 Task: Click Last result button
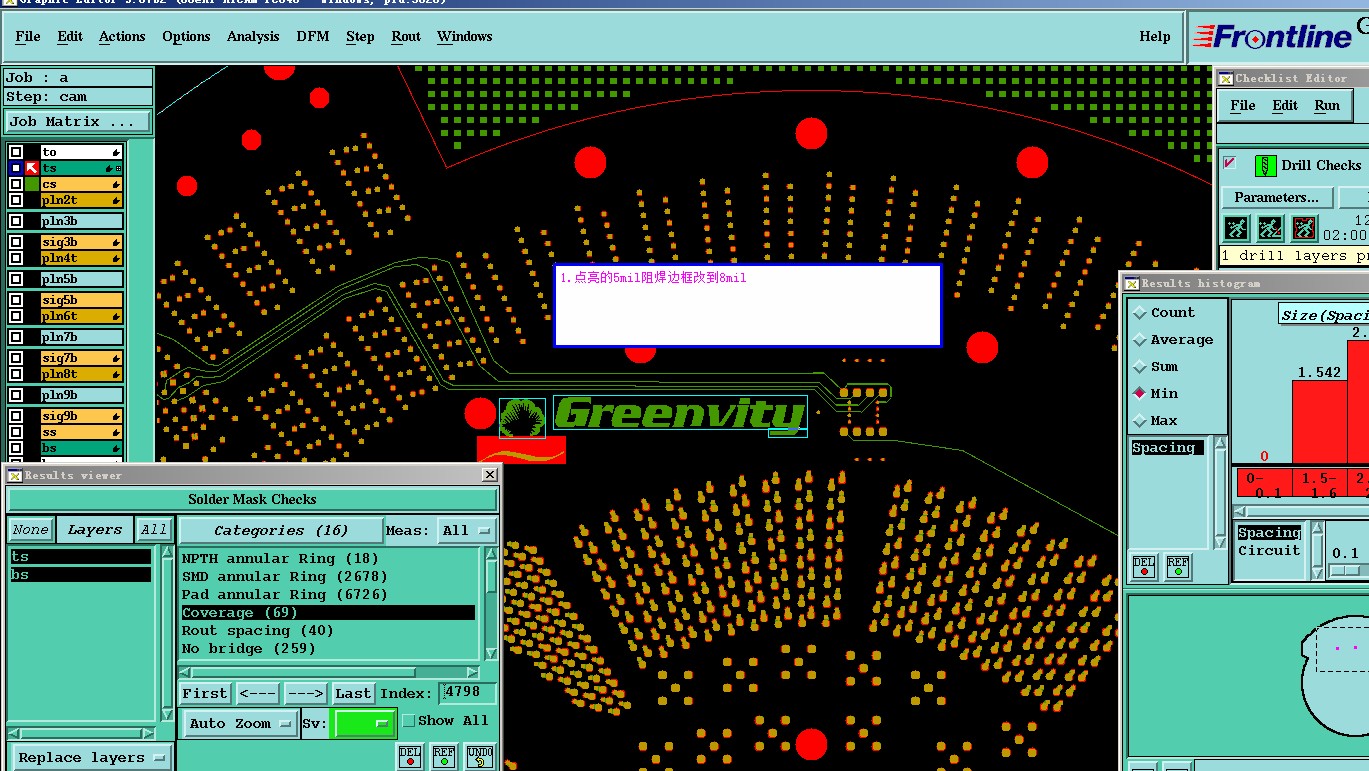pos(353,693)
